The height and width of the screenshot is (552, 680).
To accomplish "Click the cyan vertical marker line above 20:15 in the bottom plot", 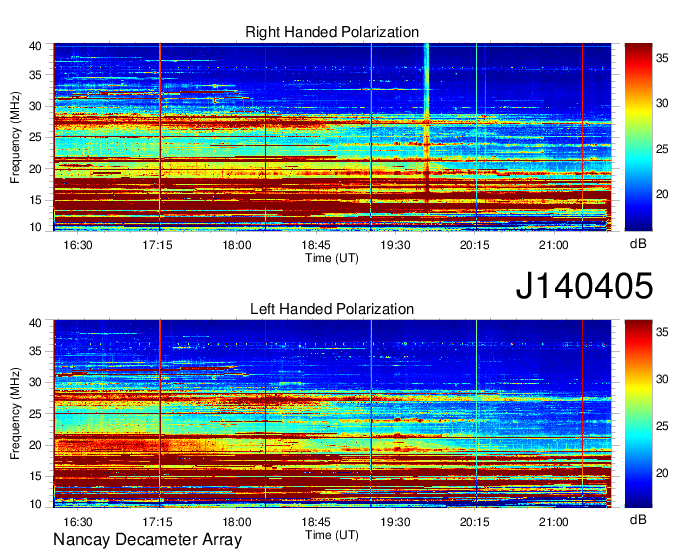I will 476,414.
